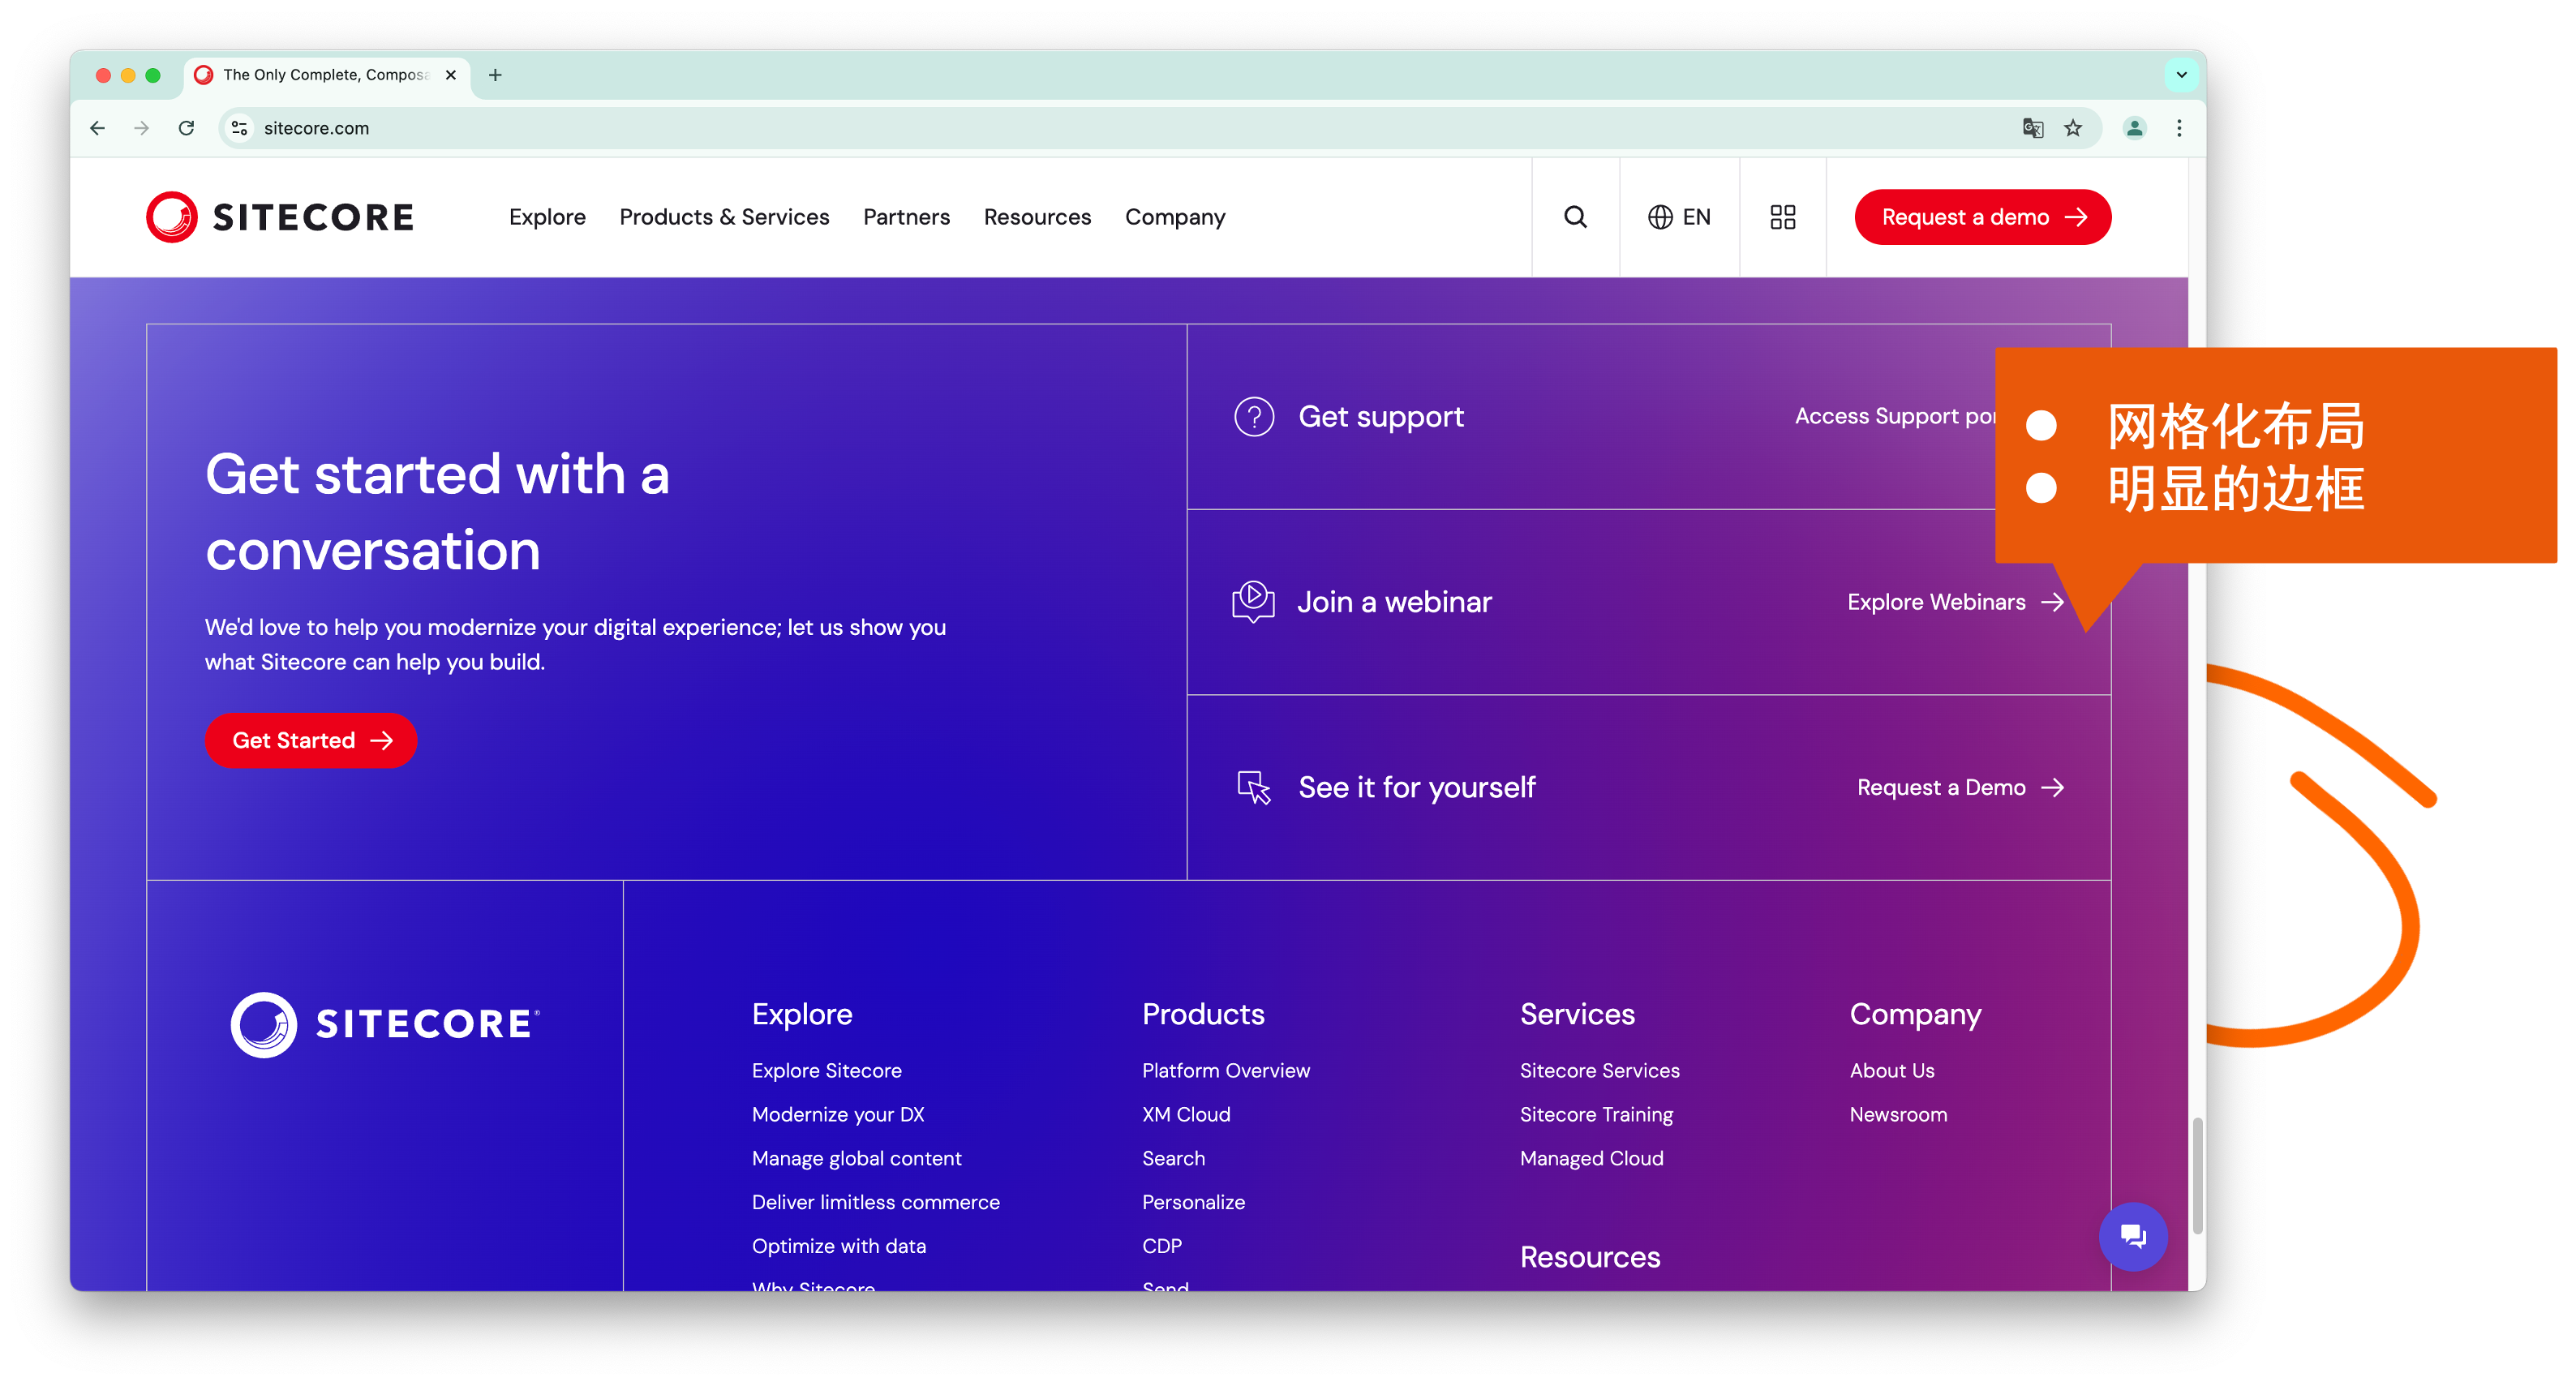Open the Platform Overview footer link
The width and height of the screenshot is (2576, 1386).
click(x=1225, y=1070)
